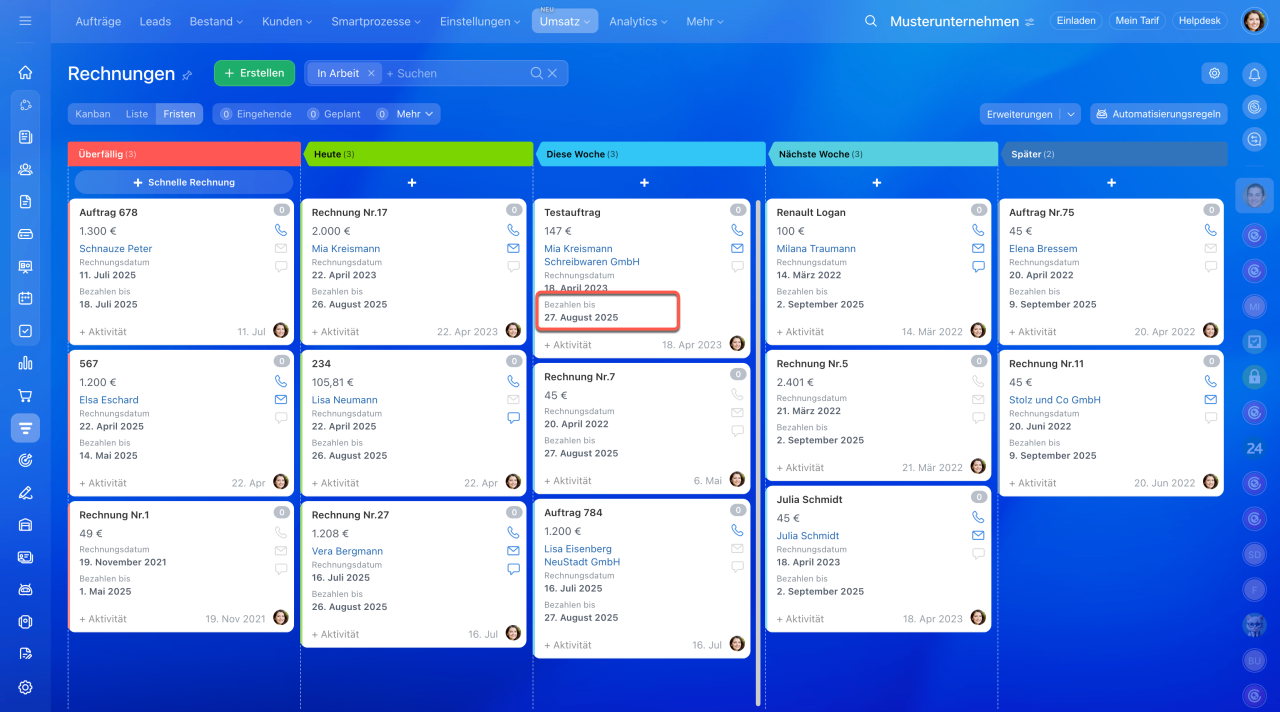Open the lock icon in right panel

tap(1254, 377)
